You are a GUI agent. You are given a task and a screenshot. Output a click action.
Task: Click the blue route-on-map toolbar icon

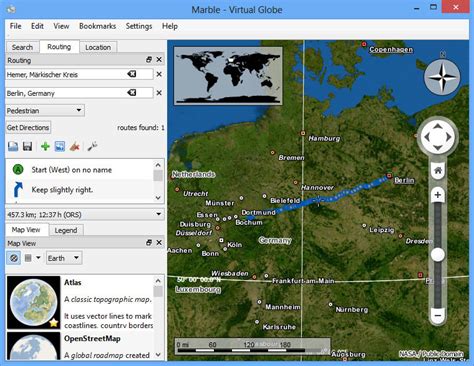(x=60, y=146)
